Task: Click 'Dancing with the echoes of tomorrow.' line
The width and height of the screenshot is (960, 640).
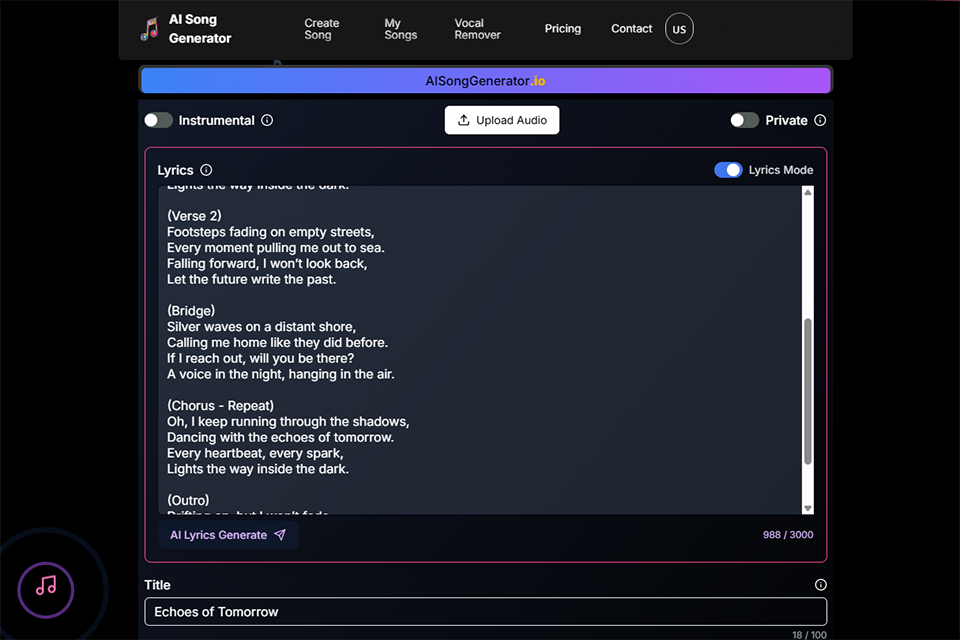Action: click(280, 437)
